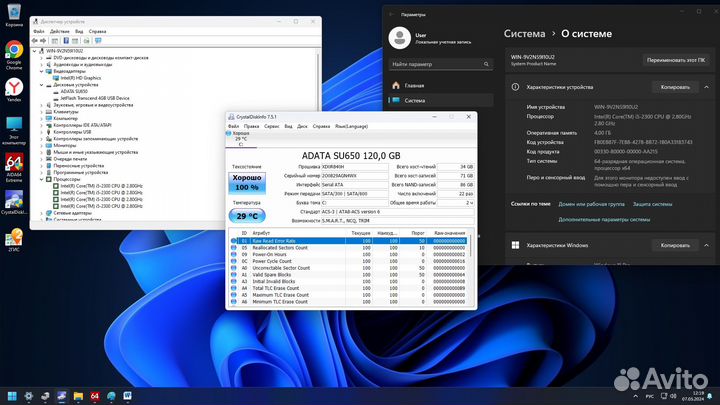The width and height of the screenshot is (720, 405).
Task: Collapse Характеристики Windows section chevron
Action: coord(706,245)
